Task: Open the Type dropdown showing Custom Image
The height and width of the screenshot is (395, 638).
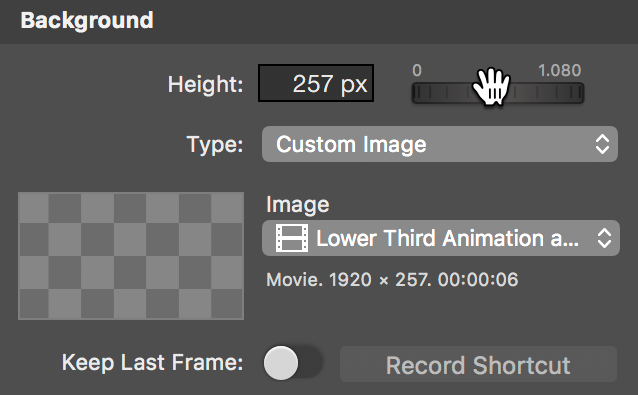Action: pos(440,144)
